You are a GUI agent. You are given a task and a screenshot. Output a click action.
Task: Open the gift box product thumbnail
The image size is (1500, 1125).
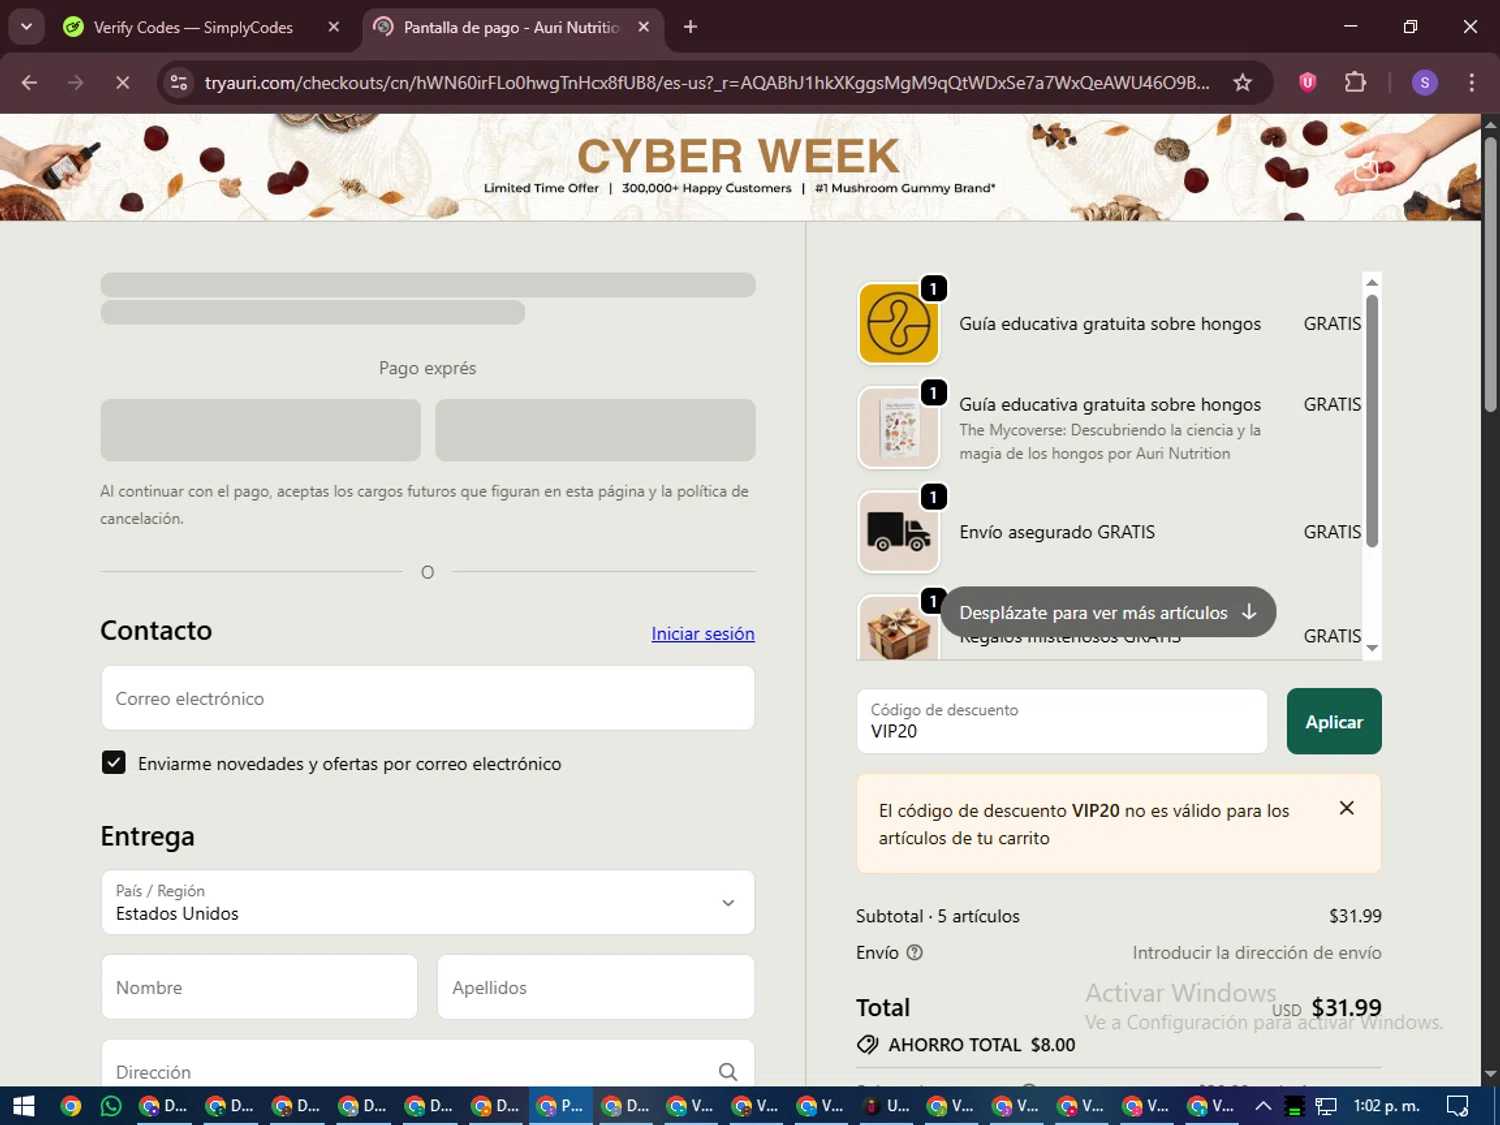[x=898, y=628]
